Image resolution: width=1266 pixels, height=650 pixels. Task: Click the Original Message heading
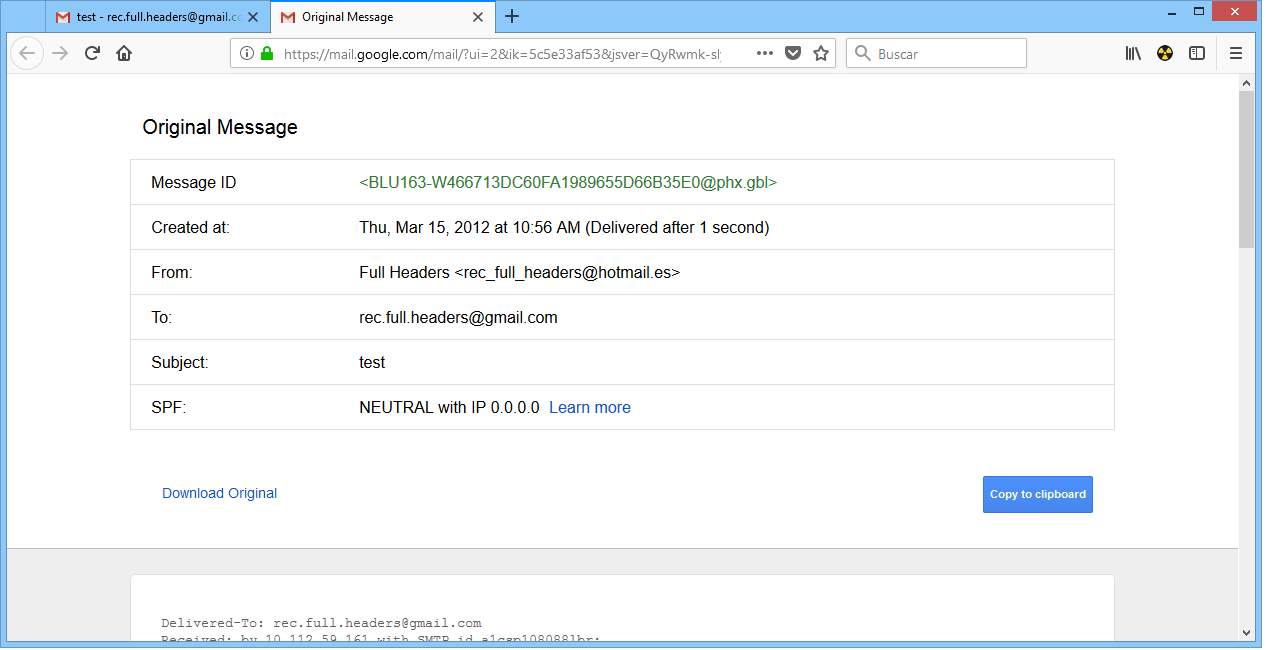[220, 127]
